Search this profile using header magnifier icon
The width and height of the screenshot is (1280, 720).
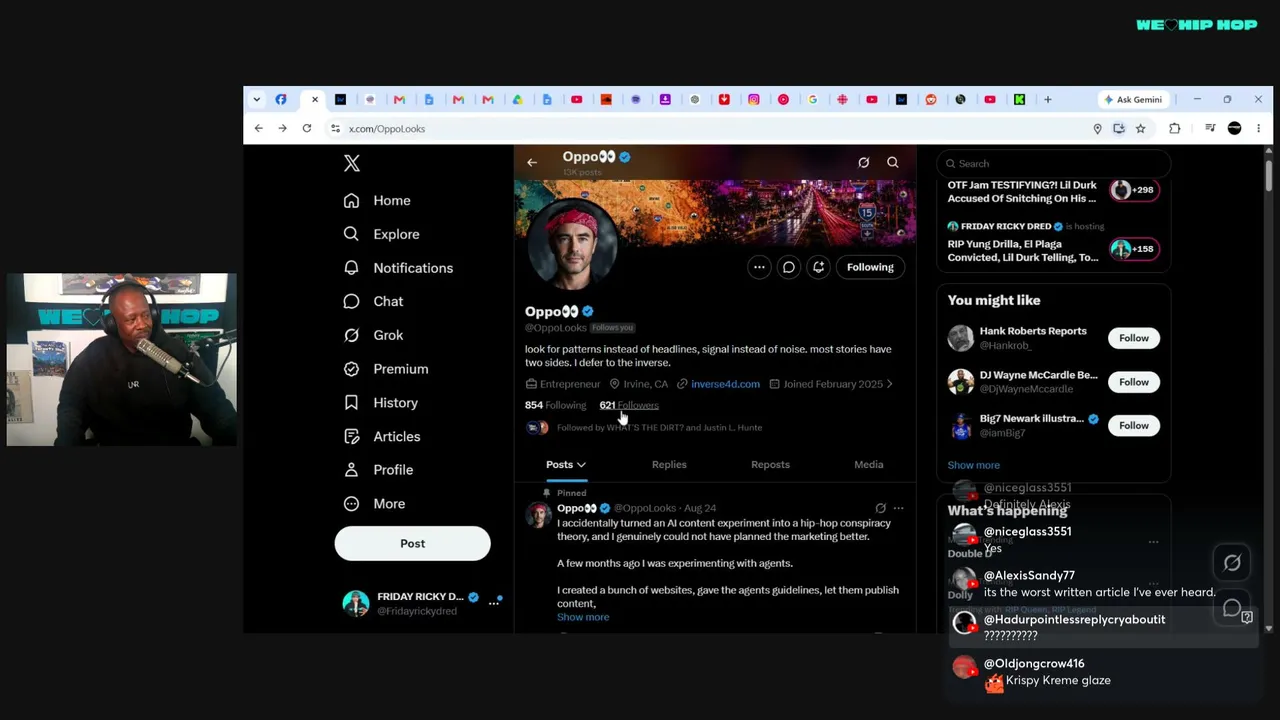(893, 162)
